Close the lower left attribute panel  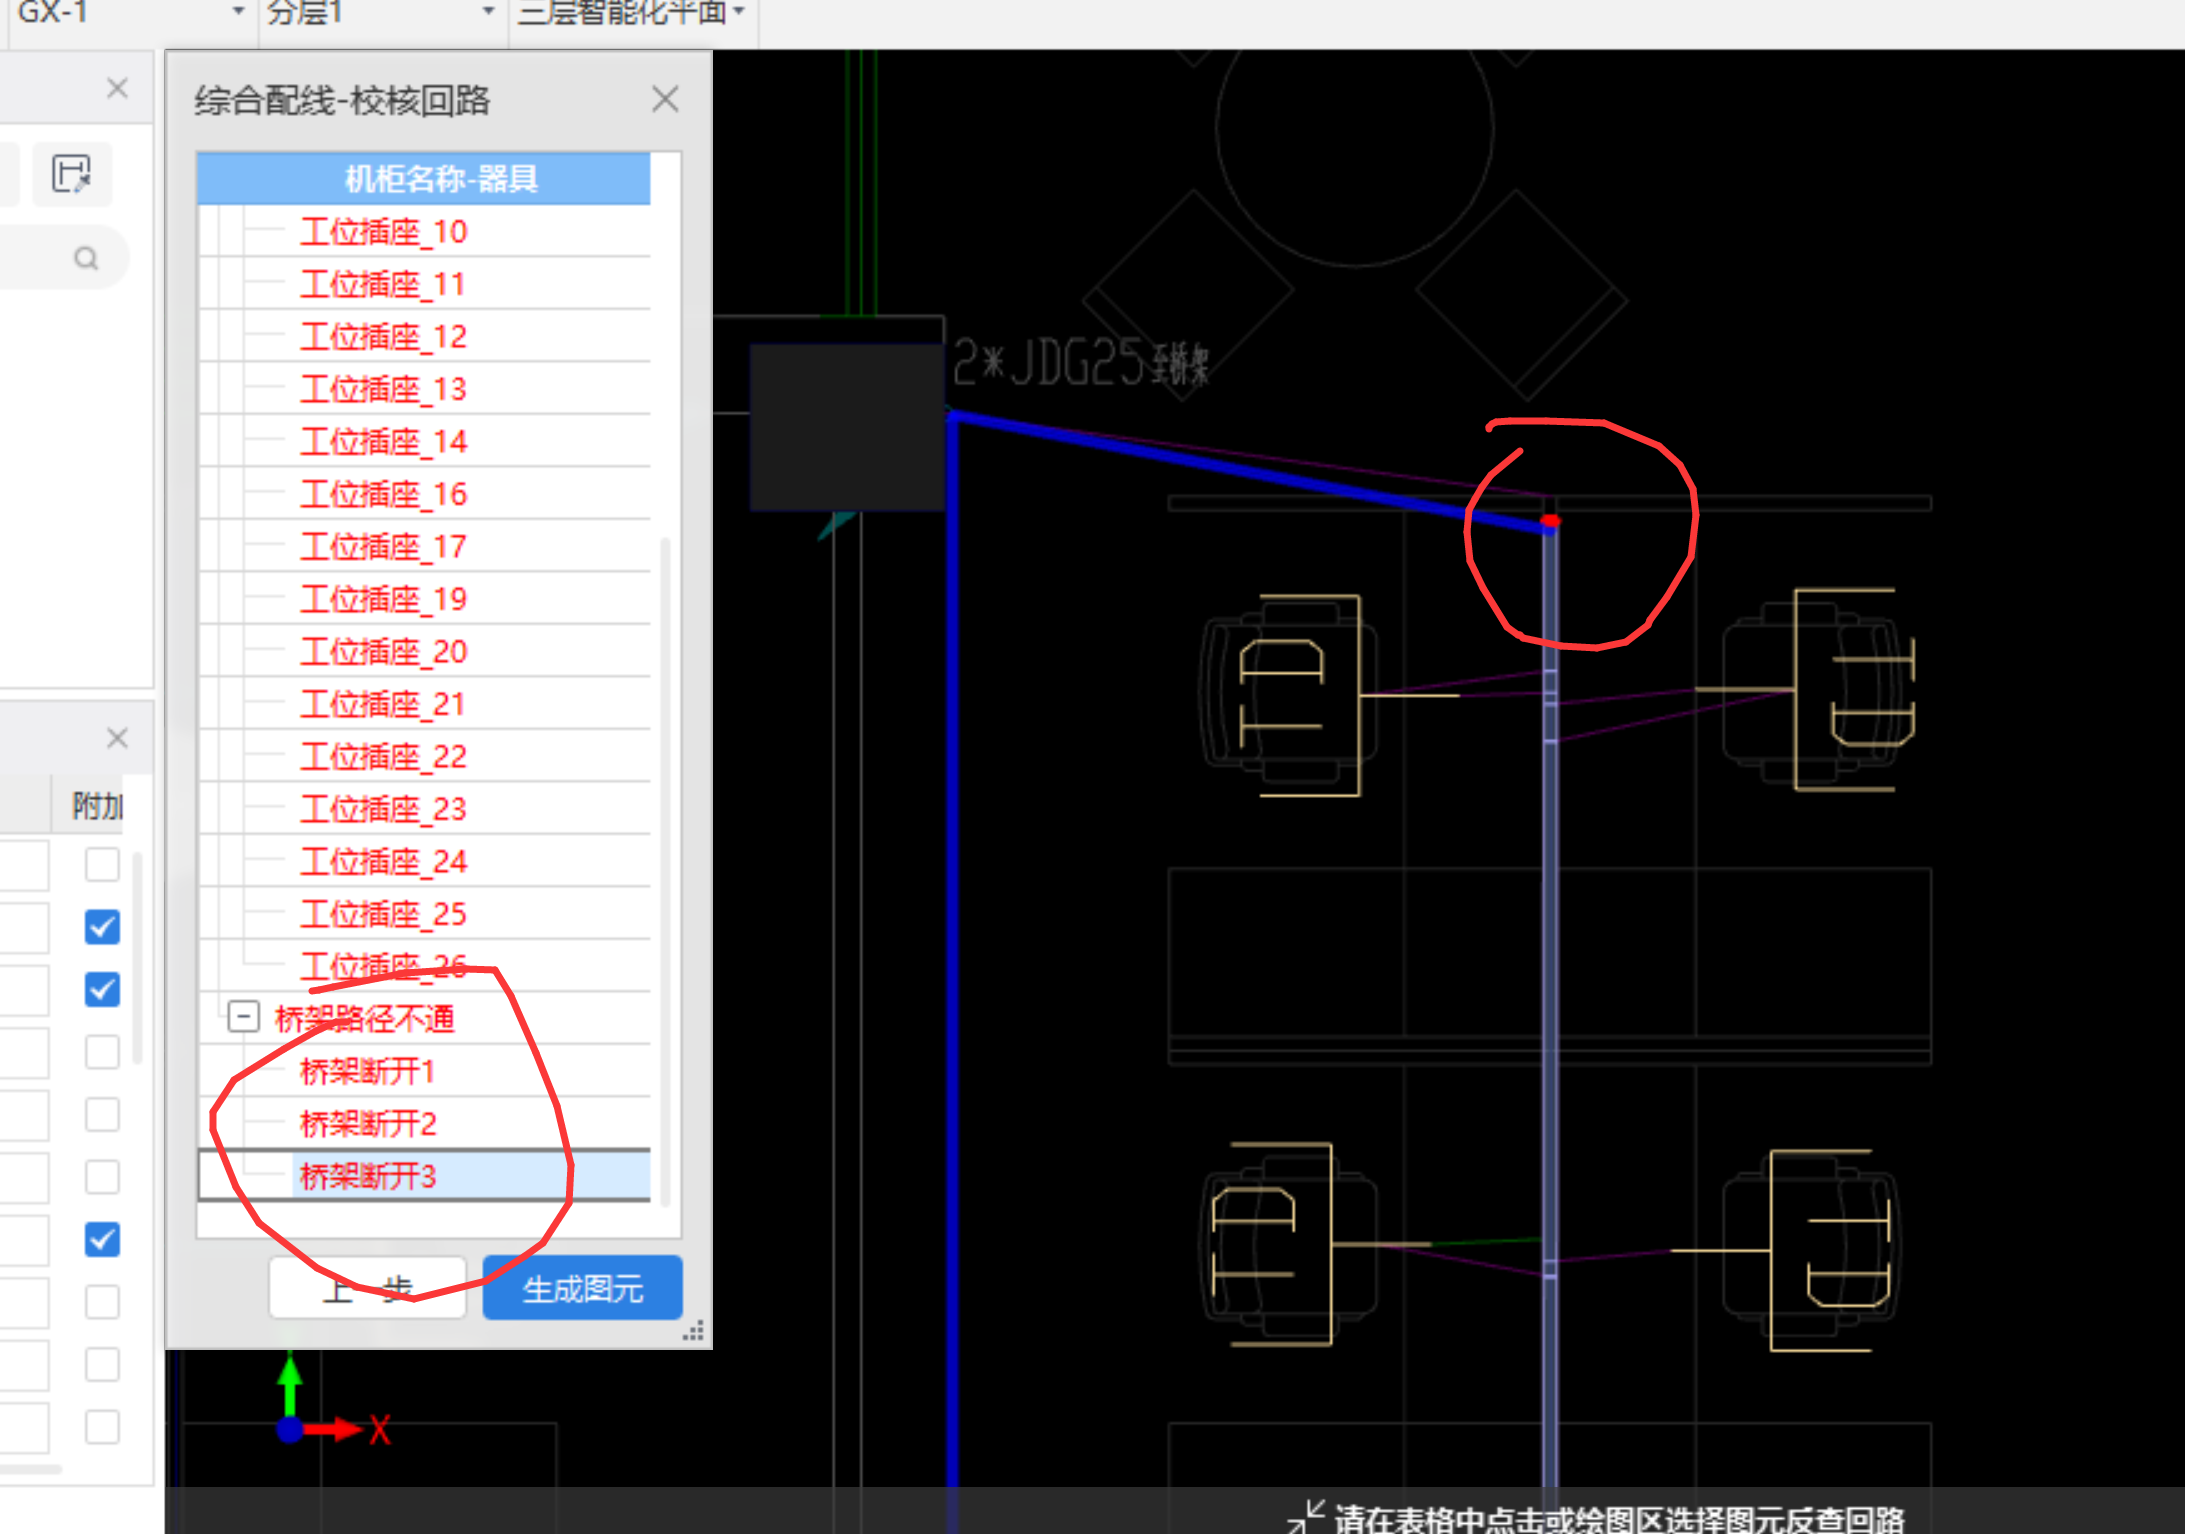[x=117, y=738]
